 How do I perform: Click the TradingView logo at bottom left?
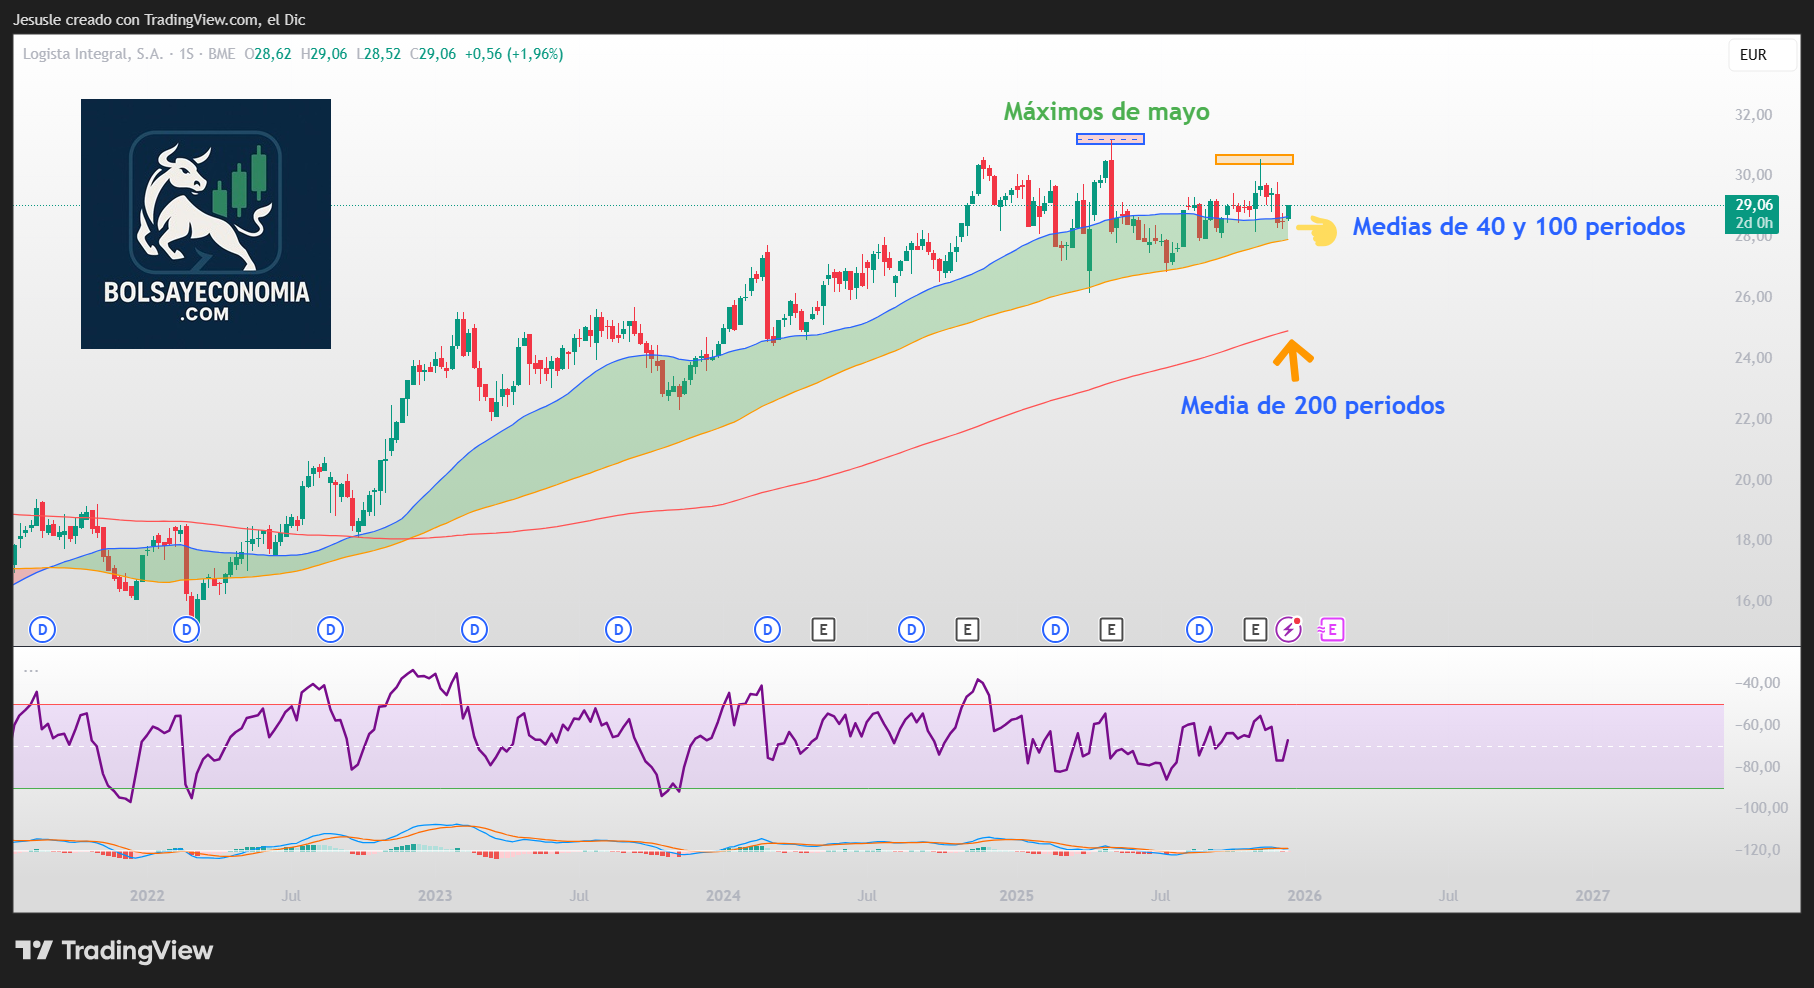pos(114,950)
